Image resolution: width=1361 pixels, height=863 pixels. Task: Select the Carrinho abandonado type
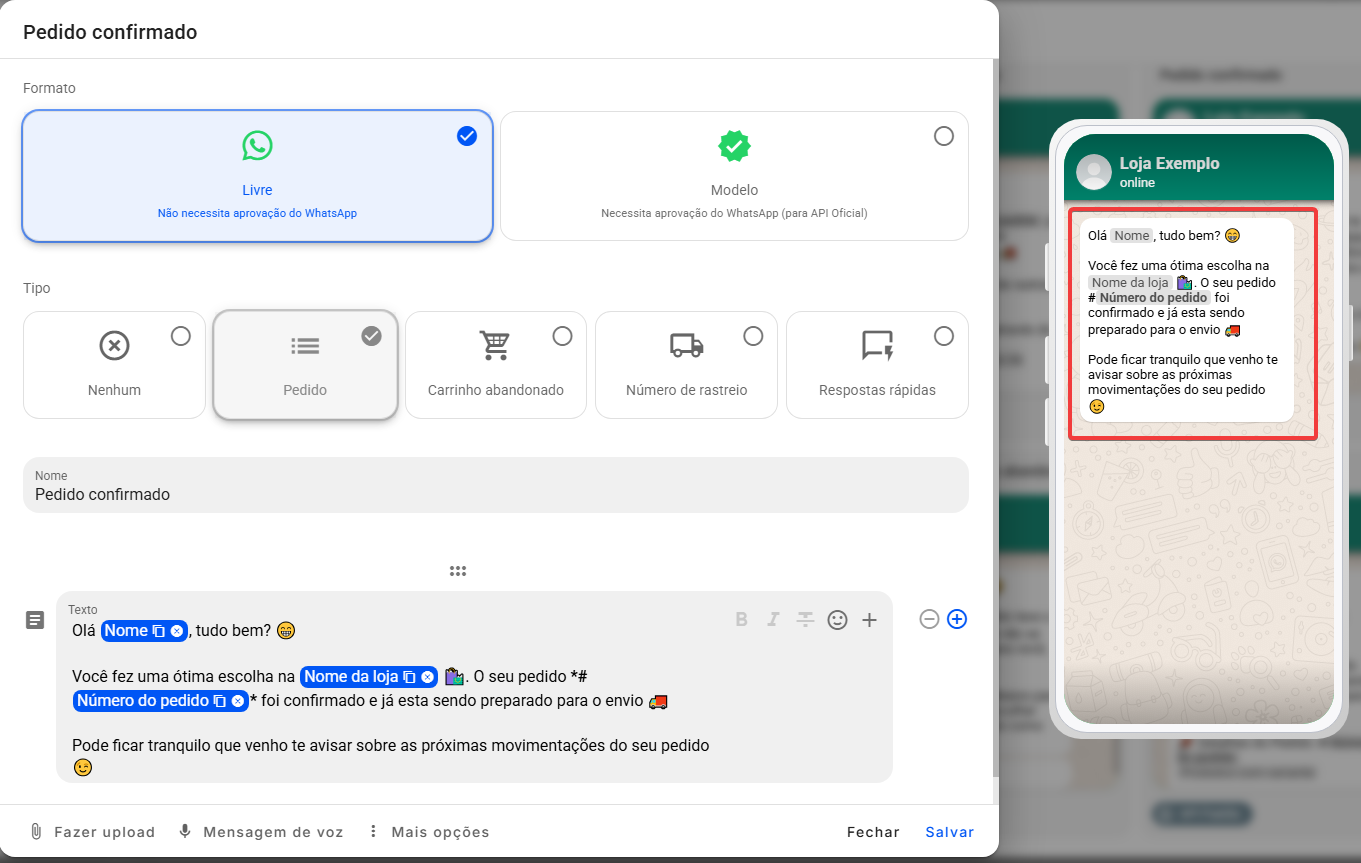tap(496, 364)
